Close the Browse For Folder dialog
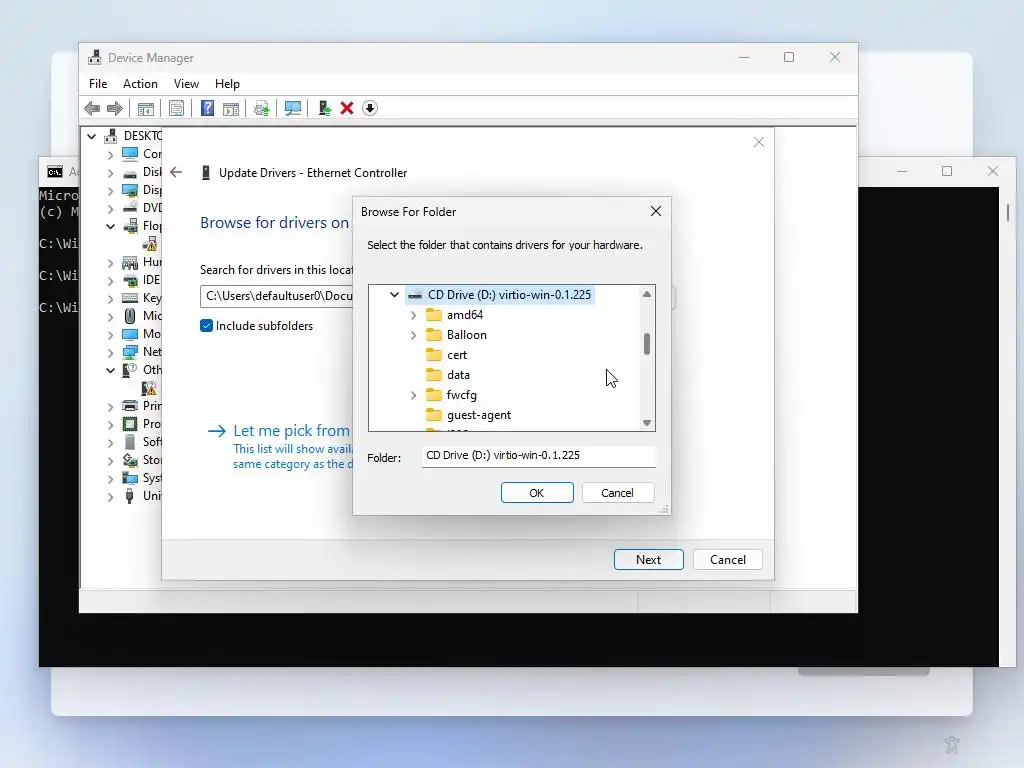The image size is (1024, 768). pos(656,211)
